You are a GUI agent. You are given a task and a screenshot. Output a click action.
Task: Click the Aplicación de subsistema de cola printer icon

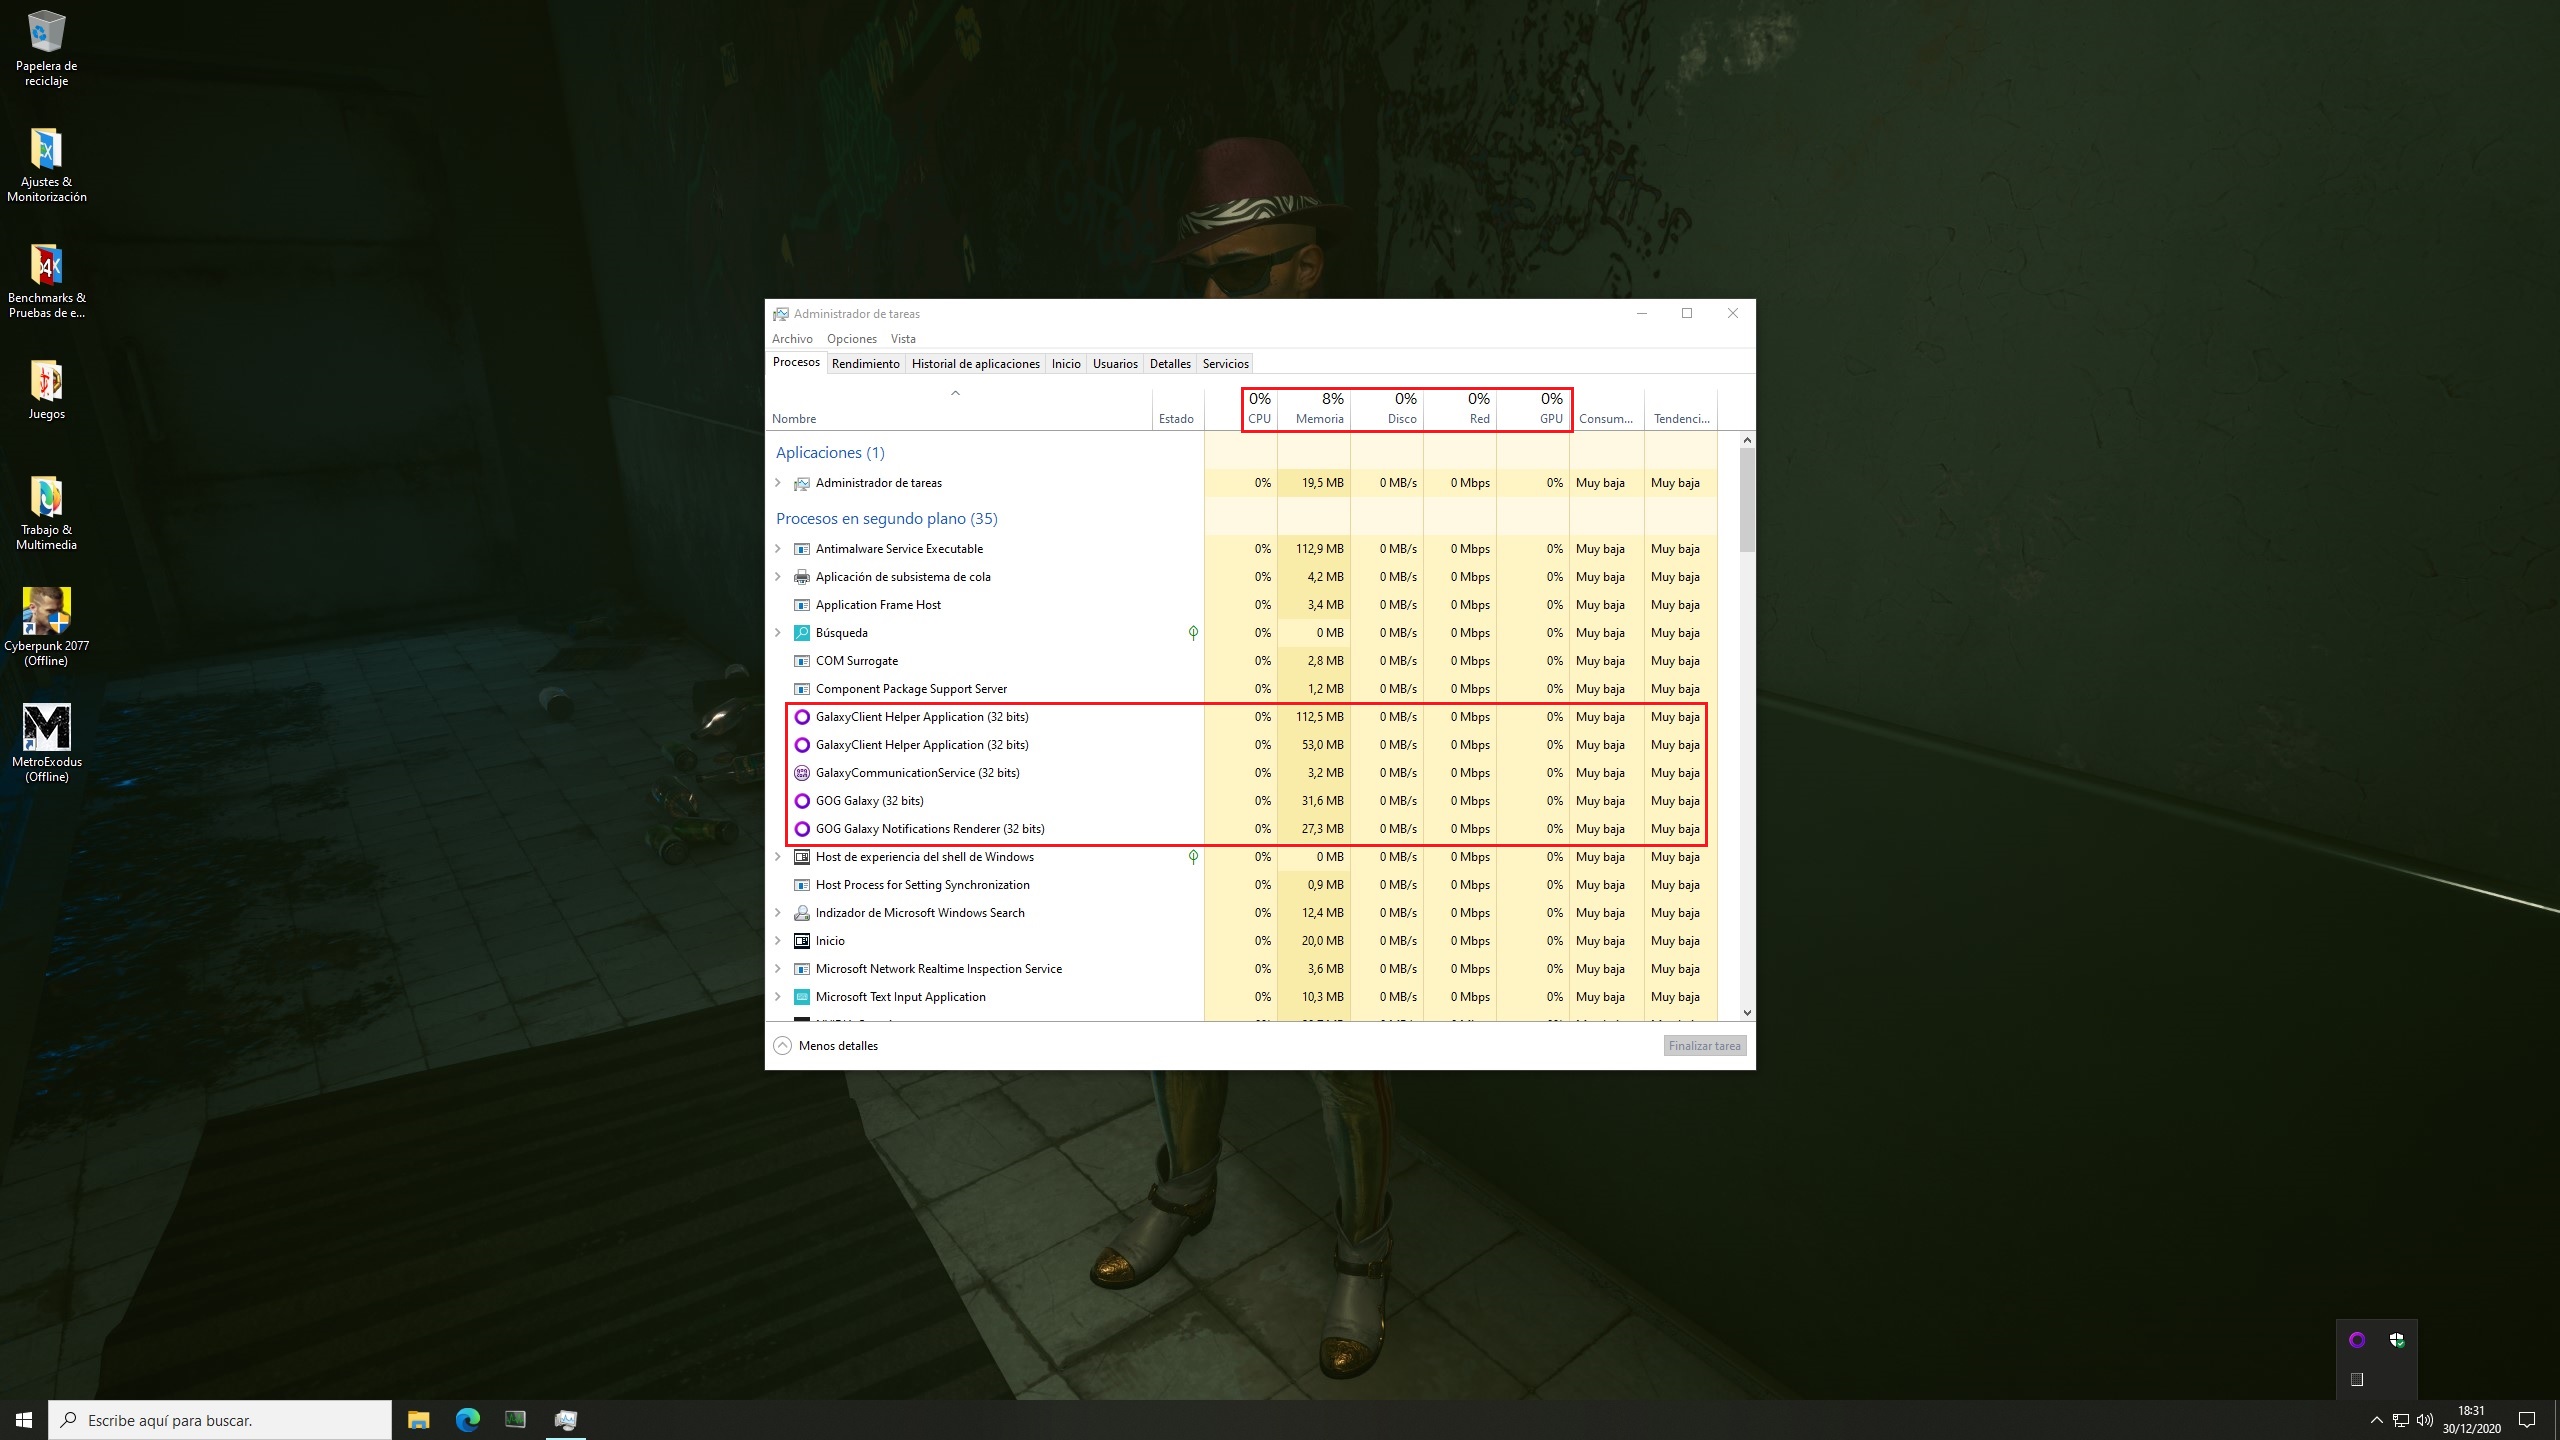click(x=802, y=577)
